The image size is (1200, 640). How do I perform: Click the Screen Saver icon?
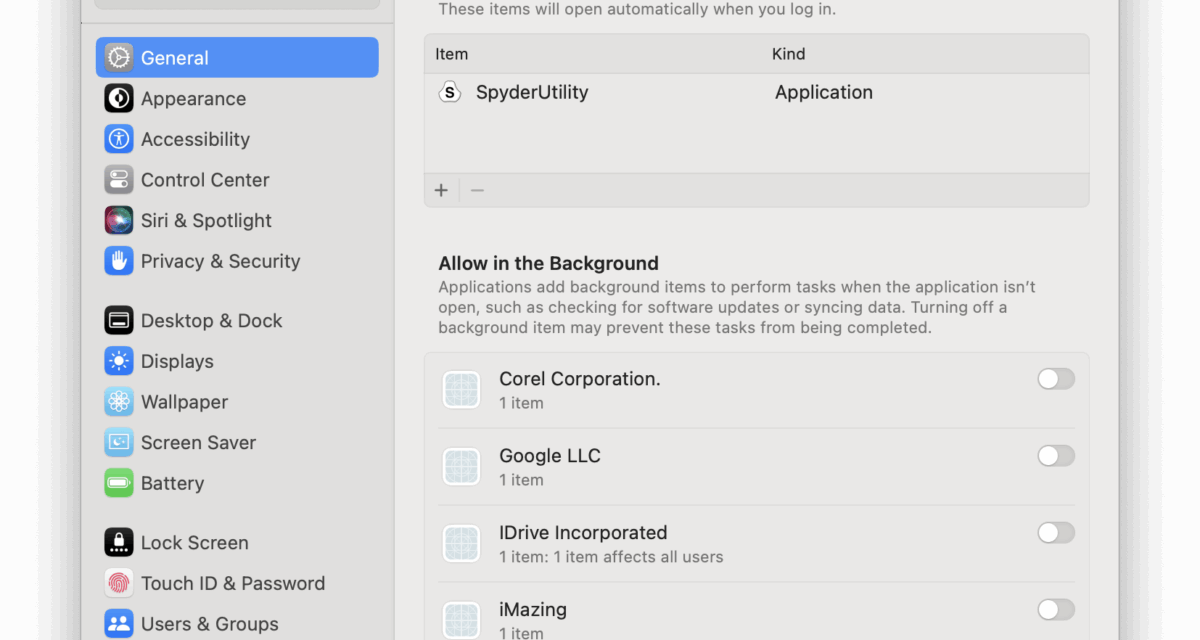coord(119,442)
